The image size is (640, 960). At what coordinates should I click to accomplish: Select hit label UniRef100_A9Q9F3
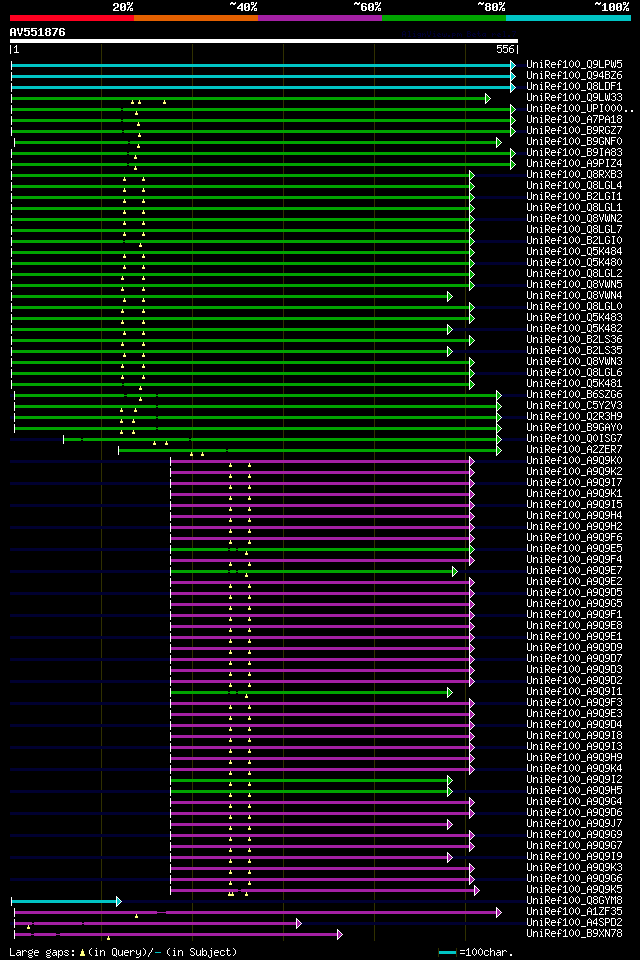click(574, 703)
